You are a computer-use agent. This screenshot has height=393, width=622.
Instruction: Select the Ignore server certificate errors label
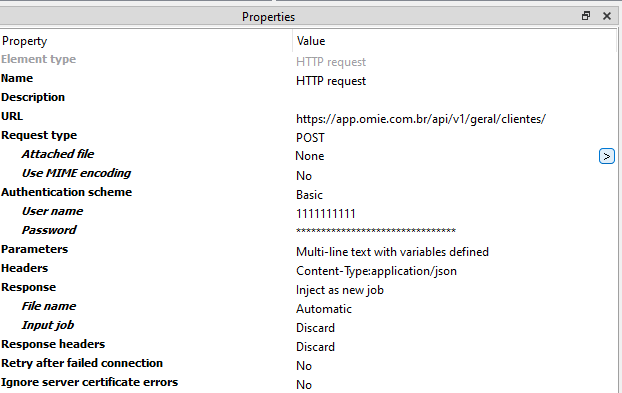pyautogui.click(x=90, y=382)
